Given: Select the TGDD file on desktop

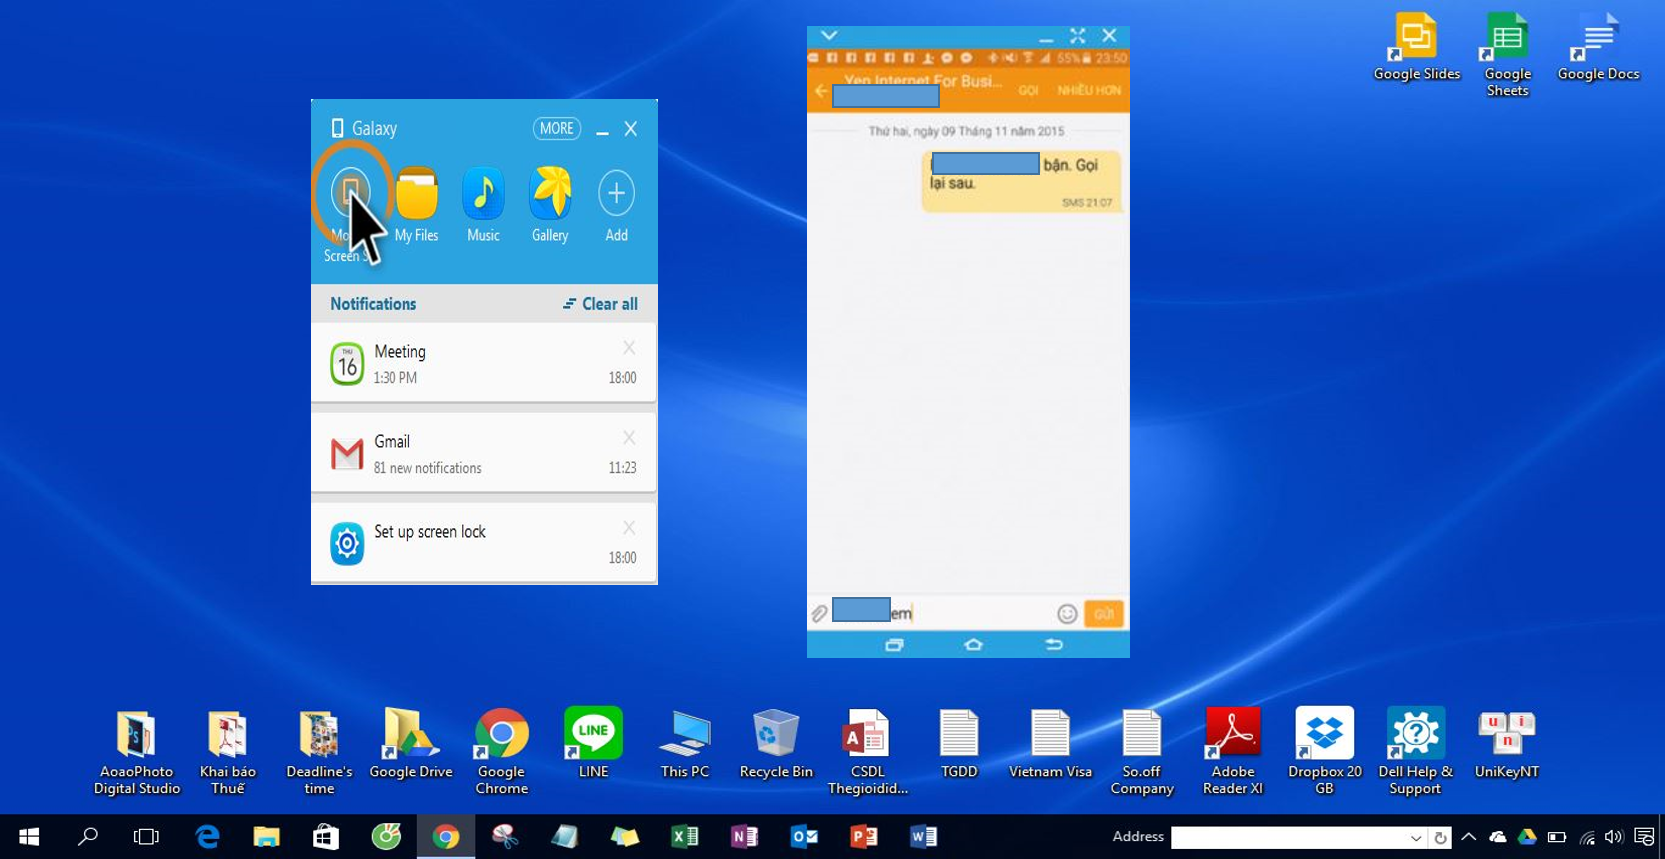Looking at the screenshot, I should click(x=959, y=744).
